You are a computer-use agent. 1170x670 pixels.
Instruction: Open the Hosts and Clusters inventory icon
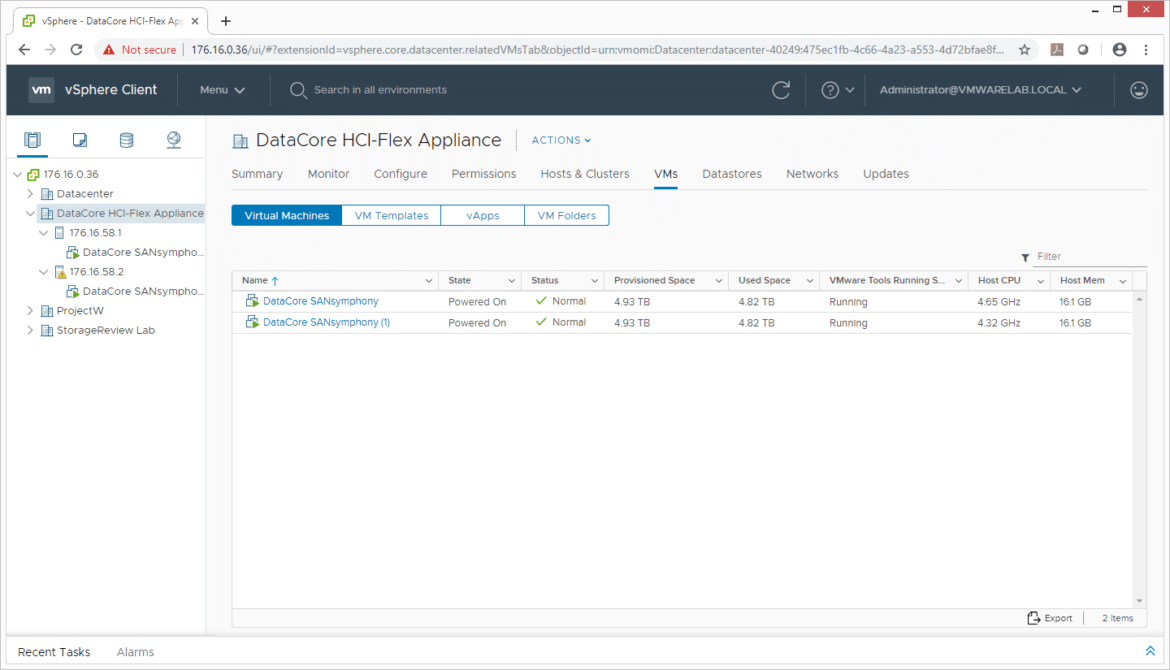click(x=32, y=140)
